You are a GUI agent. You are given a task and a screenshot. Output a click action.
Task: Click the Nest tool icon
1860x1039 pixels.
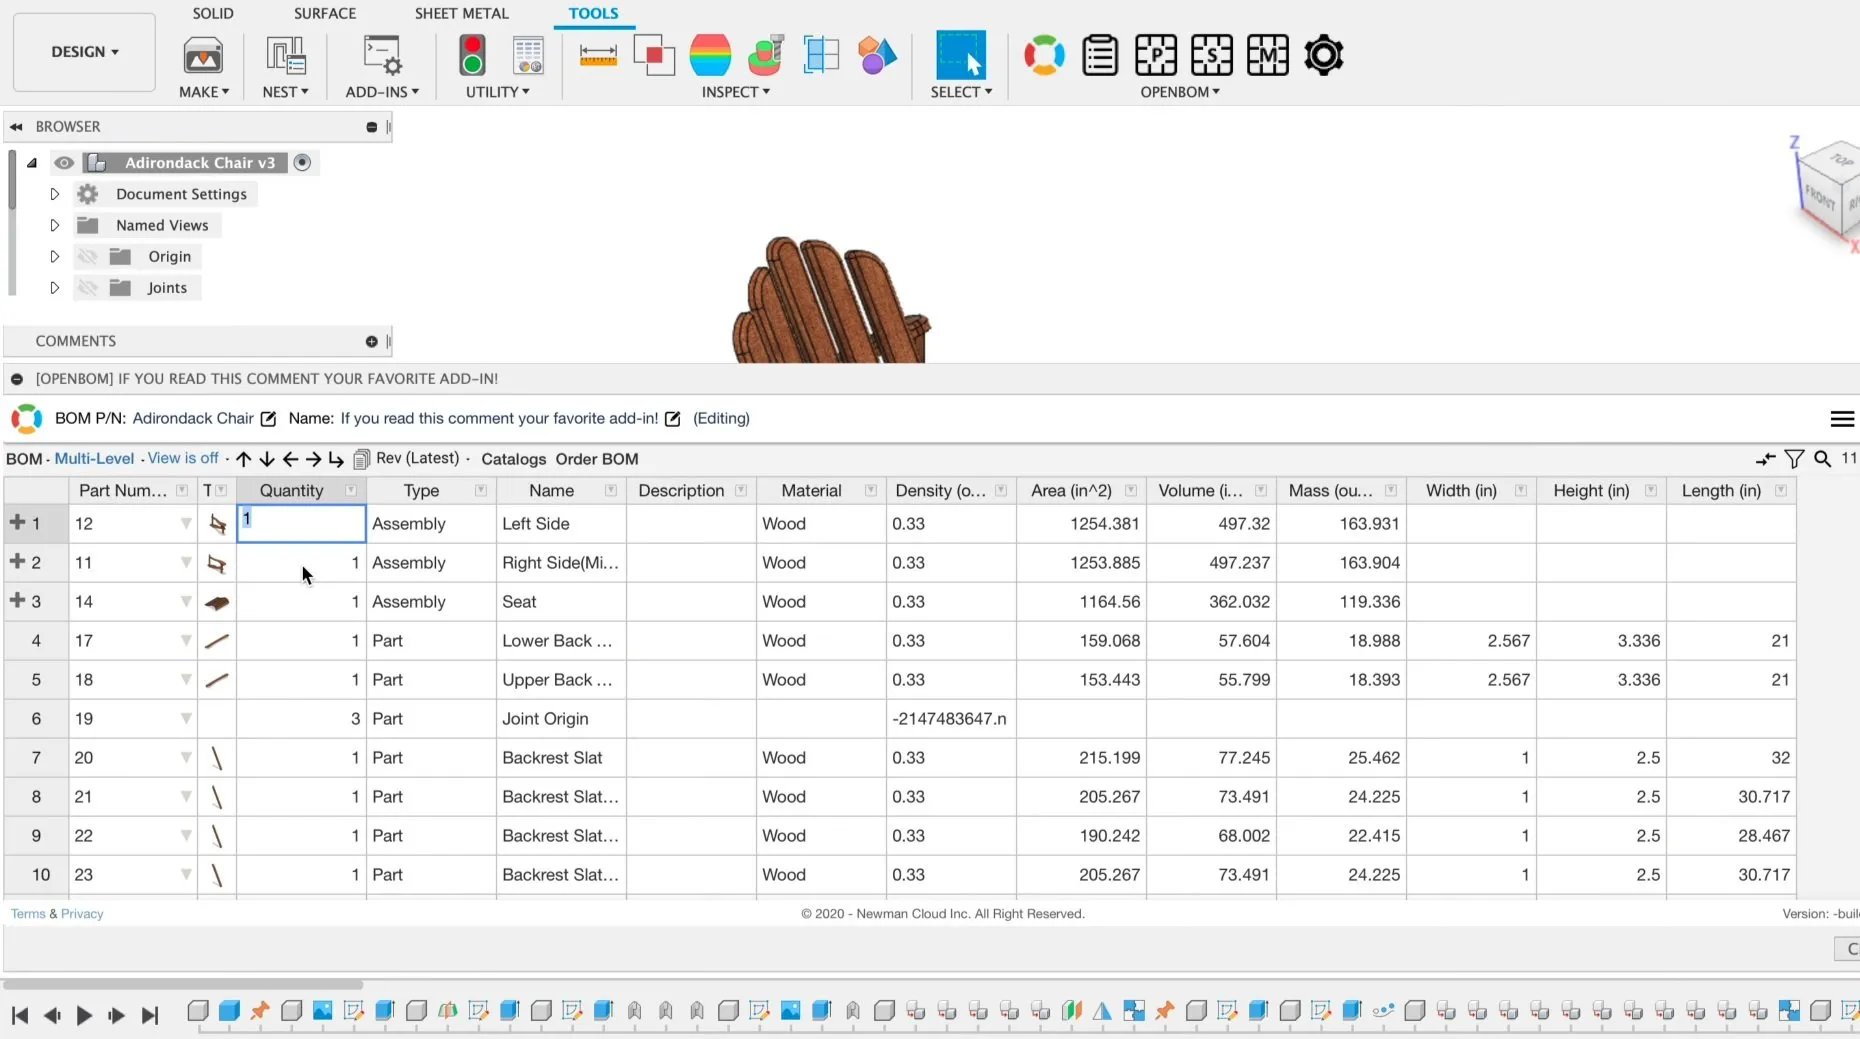click(285, 55)
